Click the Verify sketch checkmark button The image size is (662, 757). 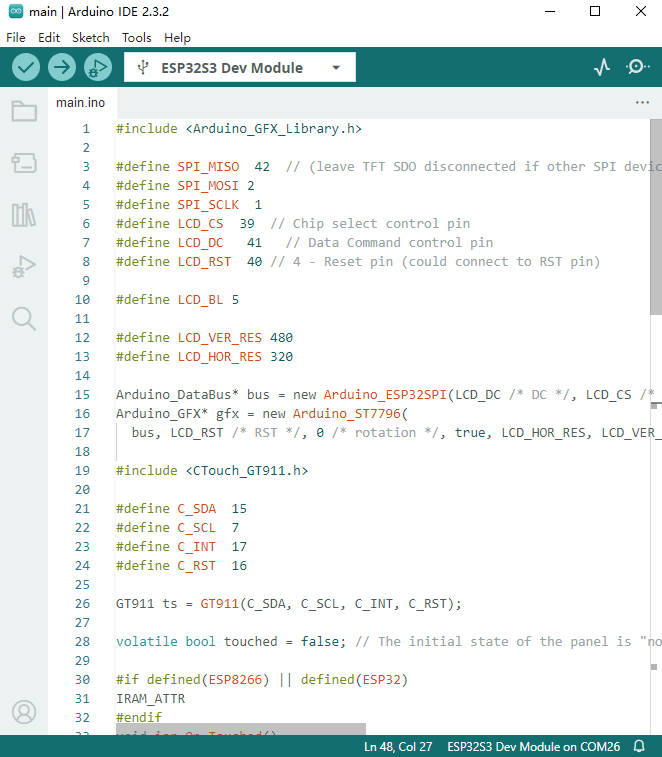pos(26,67)
